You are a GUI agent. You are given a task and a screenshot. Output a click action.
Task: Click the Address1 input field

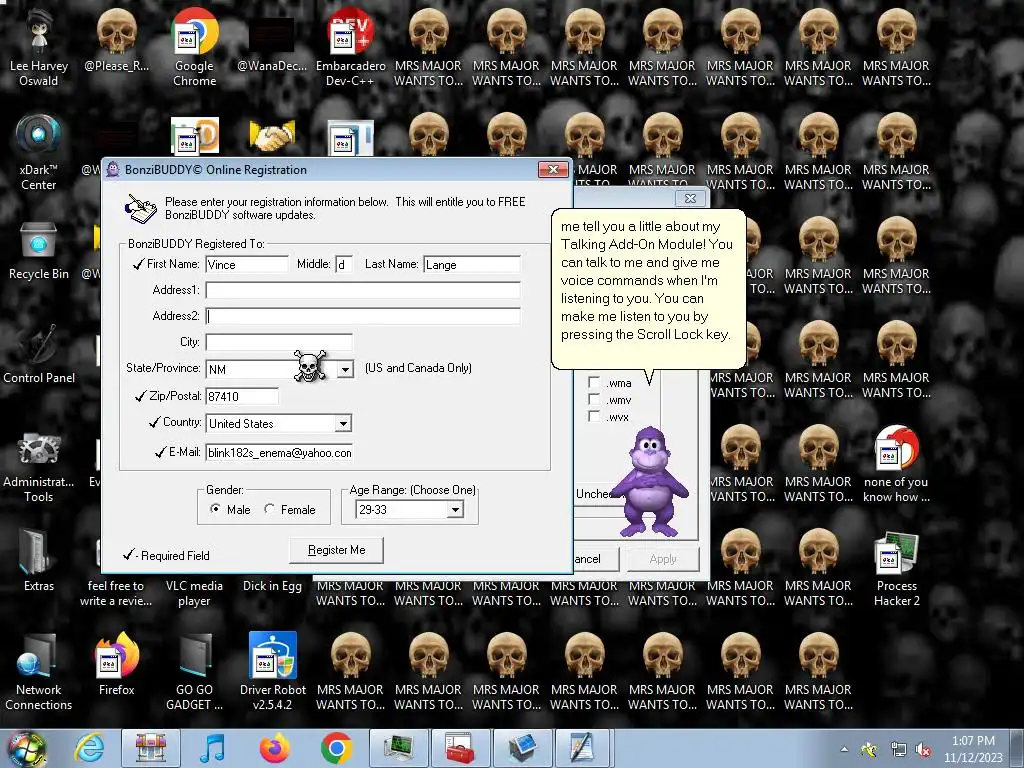point(363,290)
